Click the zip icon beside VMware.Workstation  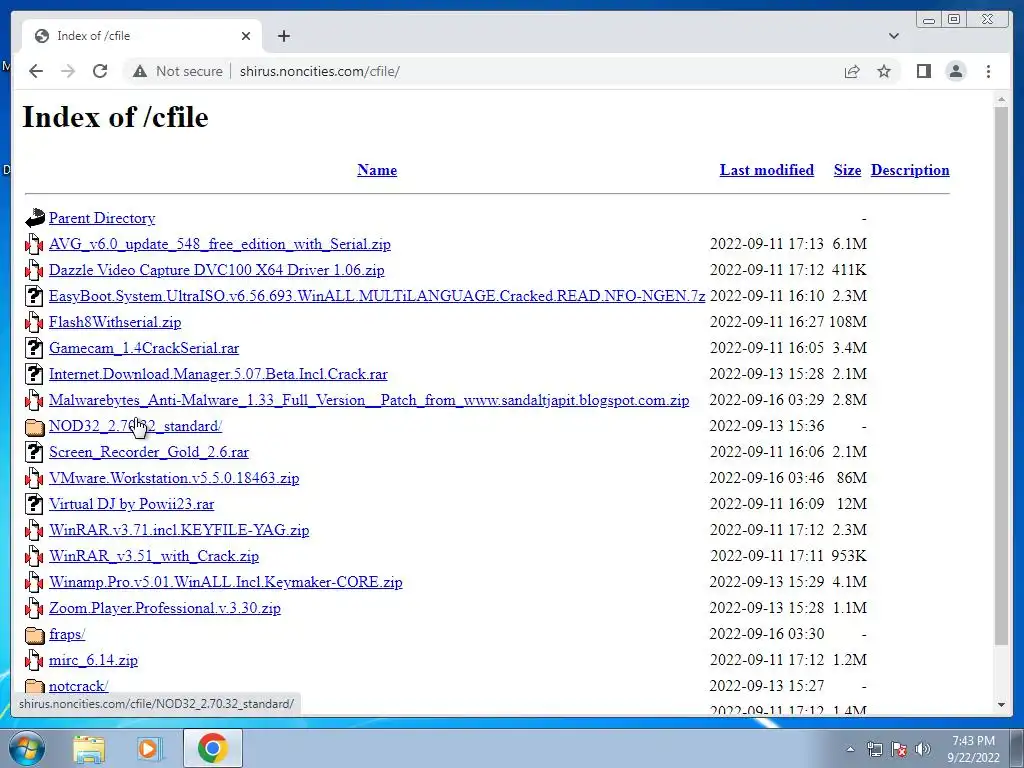pos(34,477)
